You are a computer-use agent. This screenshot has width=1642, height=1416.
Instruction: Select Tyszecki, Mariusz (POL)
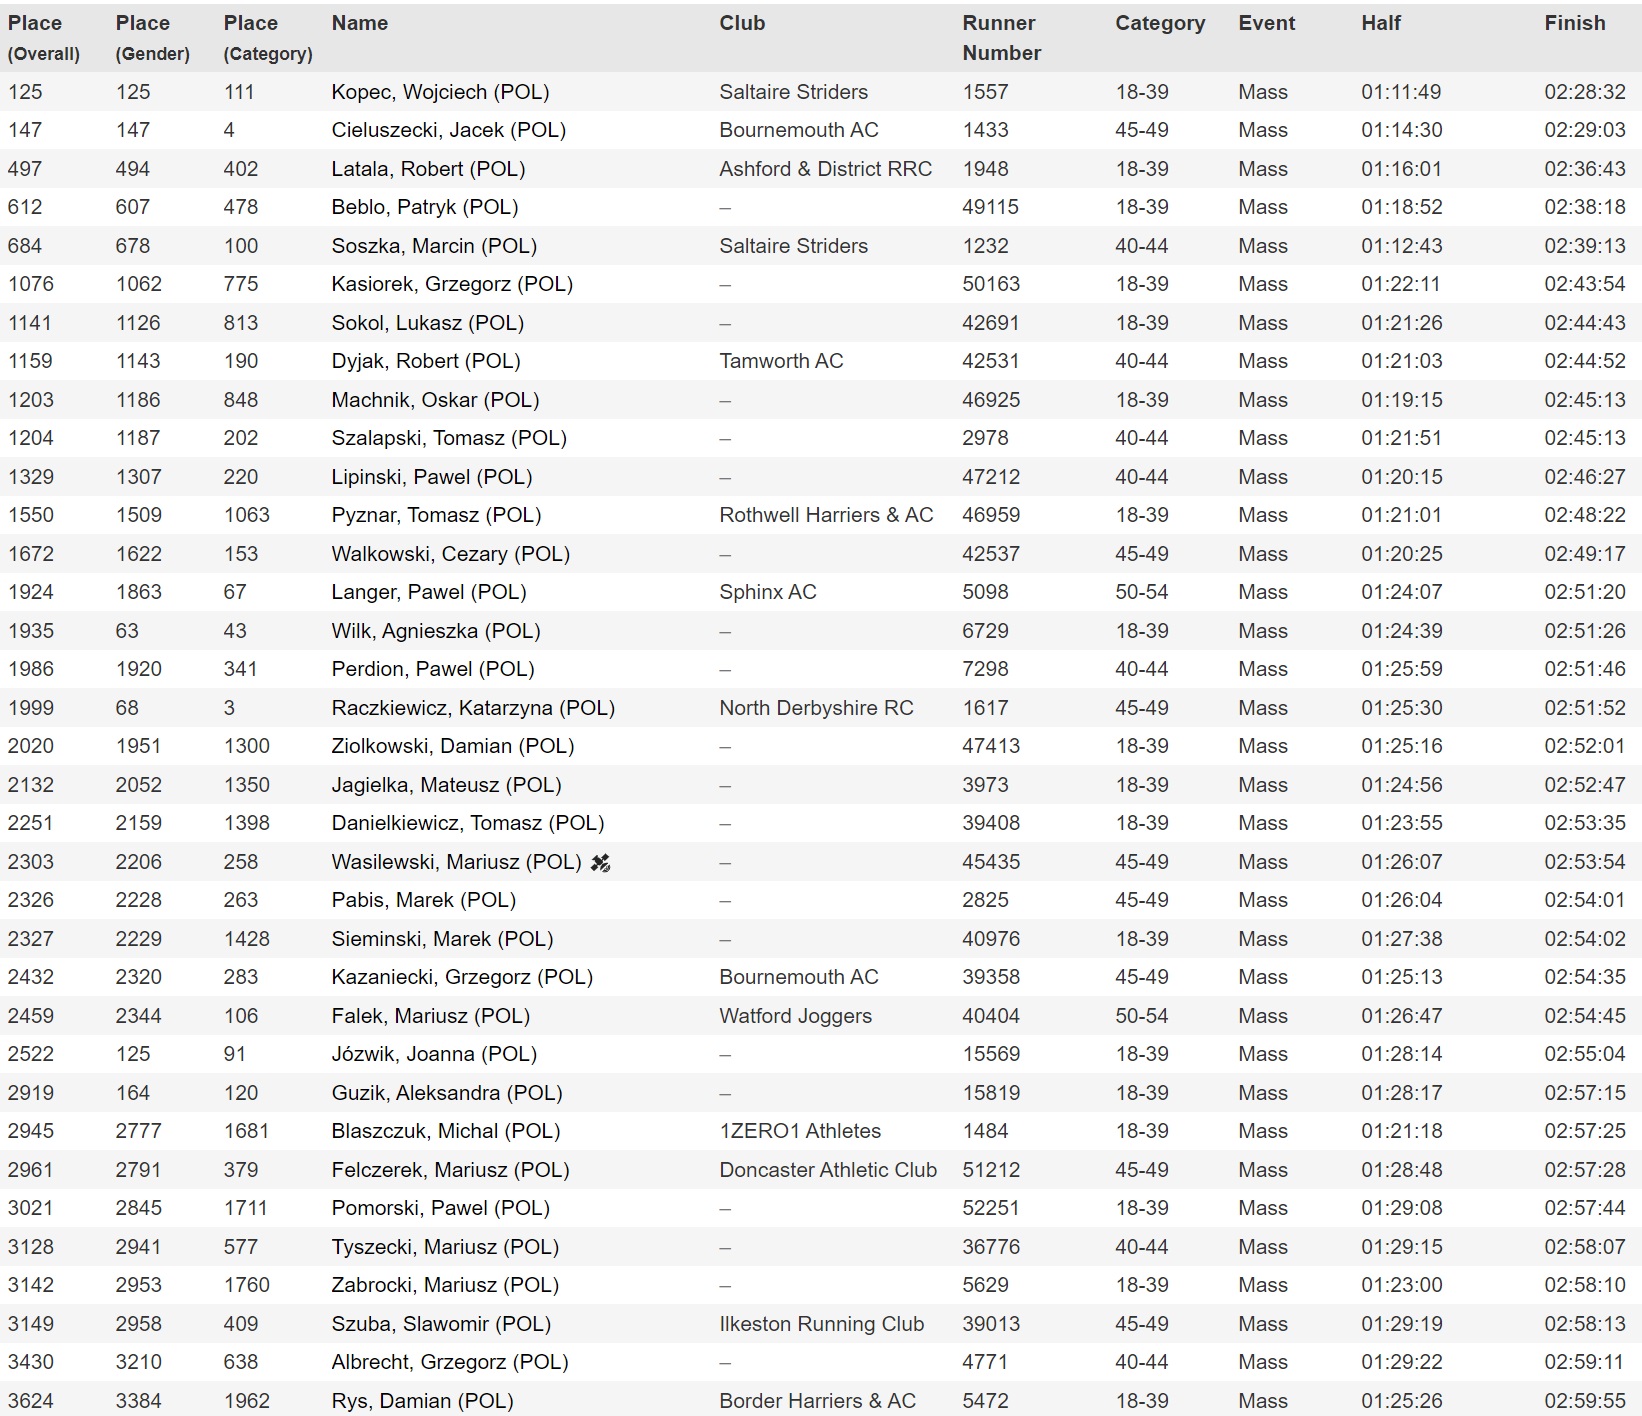445,1247
